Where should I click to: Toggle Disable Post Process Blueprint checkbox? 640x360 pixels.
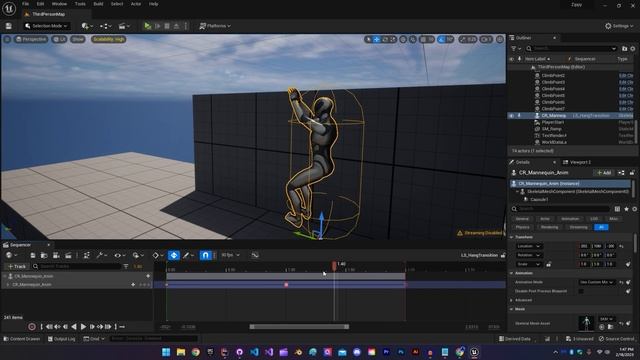coord(581,291)
